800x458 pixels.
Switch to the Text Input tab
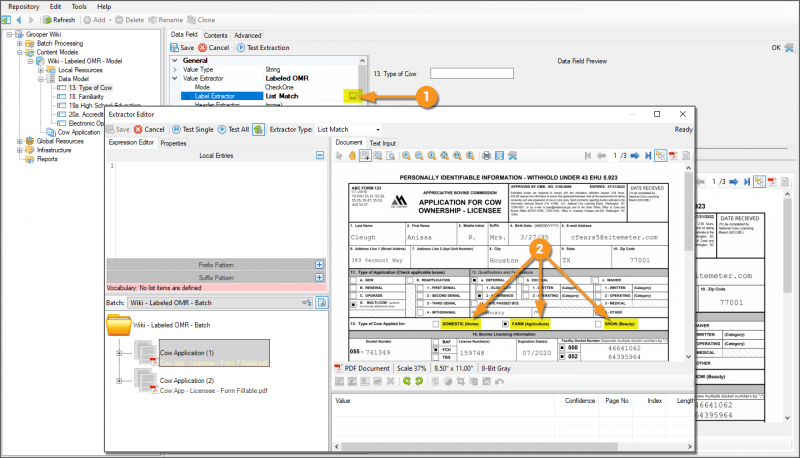click(383, 142)
